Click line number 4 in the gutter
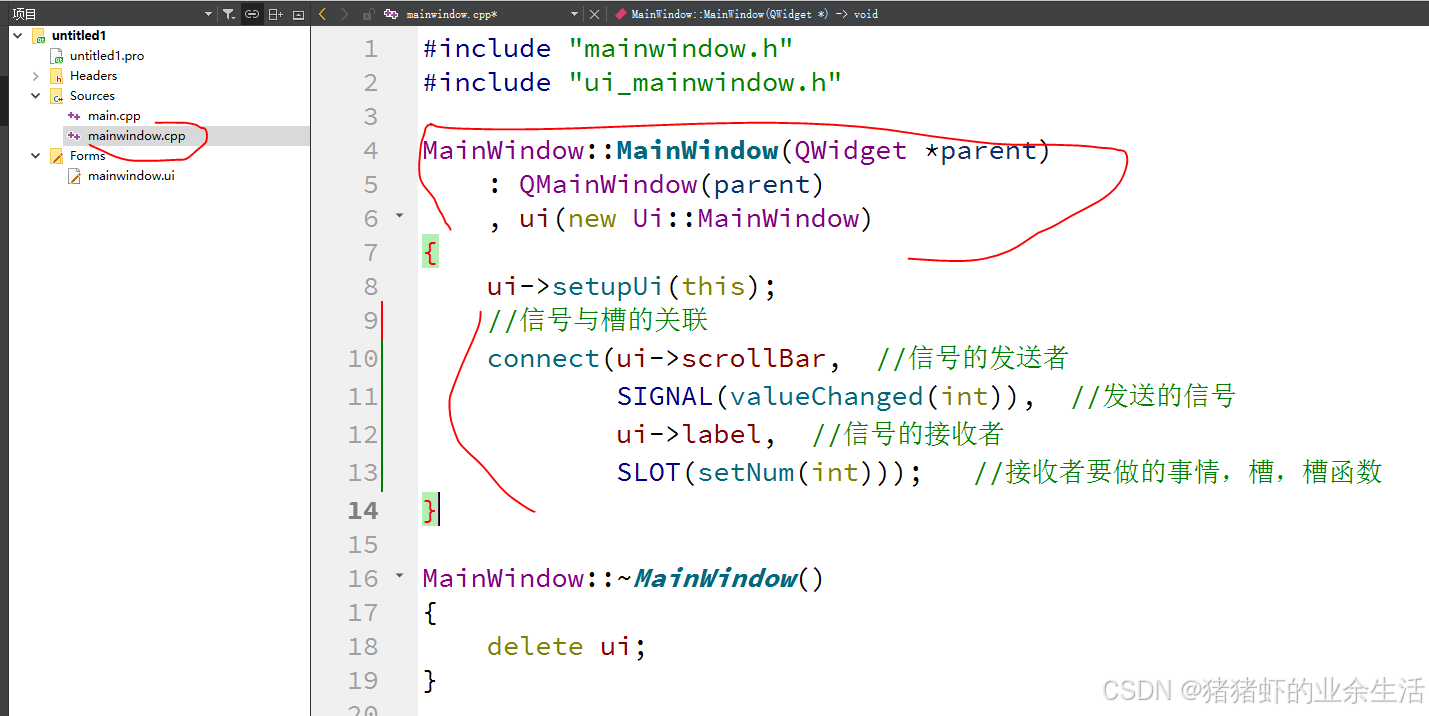Screen dimensions: 1429x716 (371, 151)
